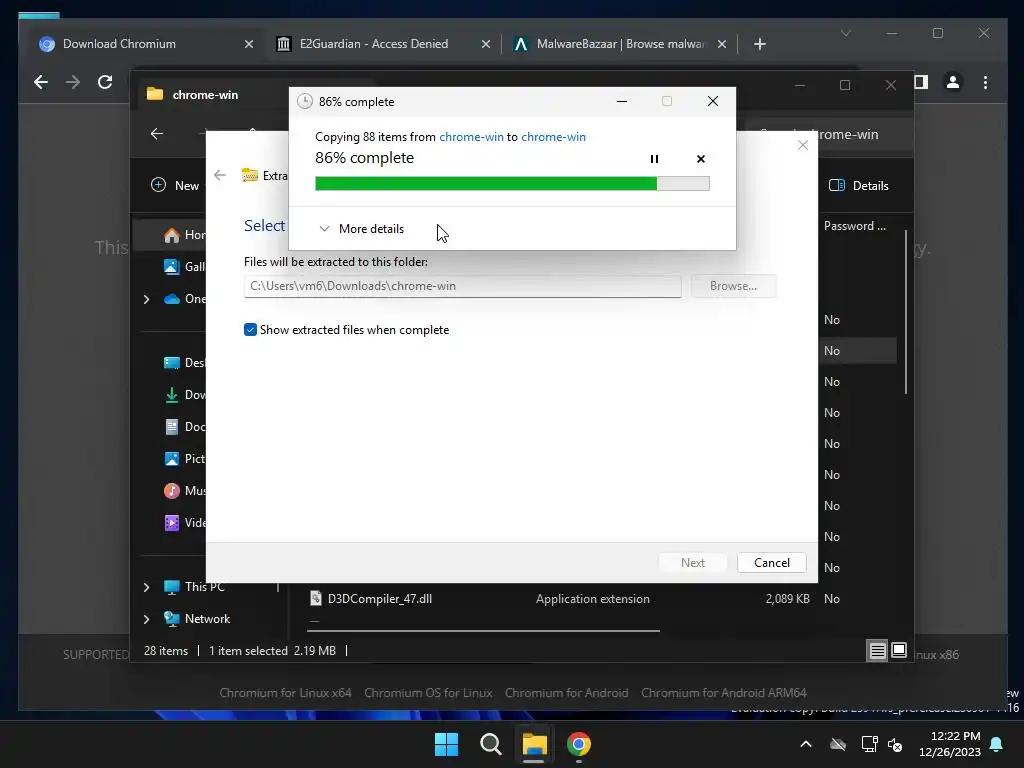Open the Downloads sidebar folder
The height and width of the screenshot is (768, 1024).
[x=185, y=394]
